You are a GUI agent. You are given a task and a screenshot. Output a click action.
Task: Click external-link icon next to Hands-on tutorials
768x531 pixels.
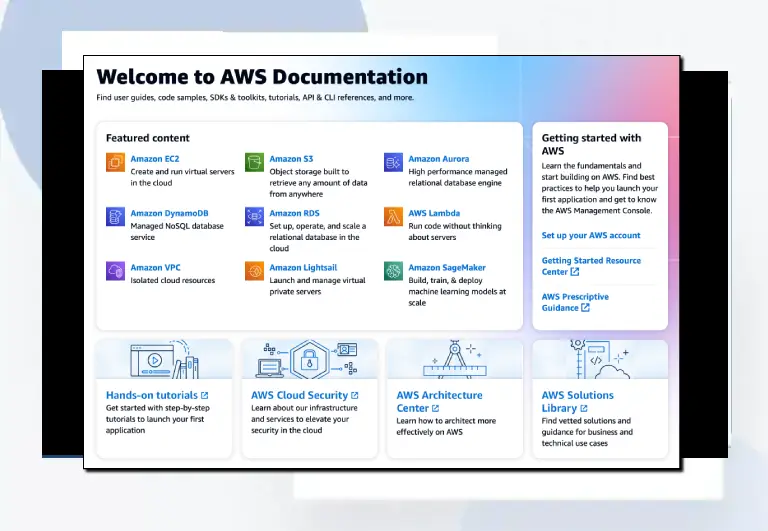(x=205, y=395)
